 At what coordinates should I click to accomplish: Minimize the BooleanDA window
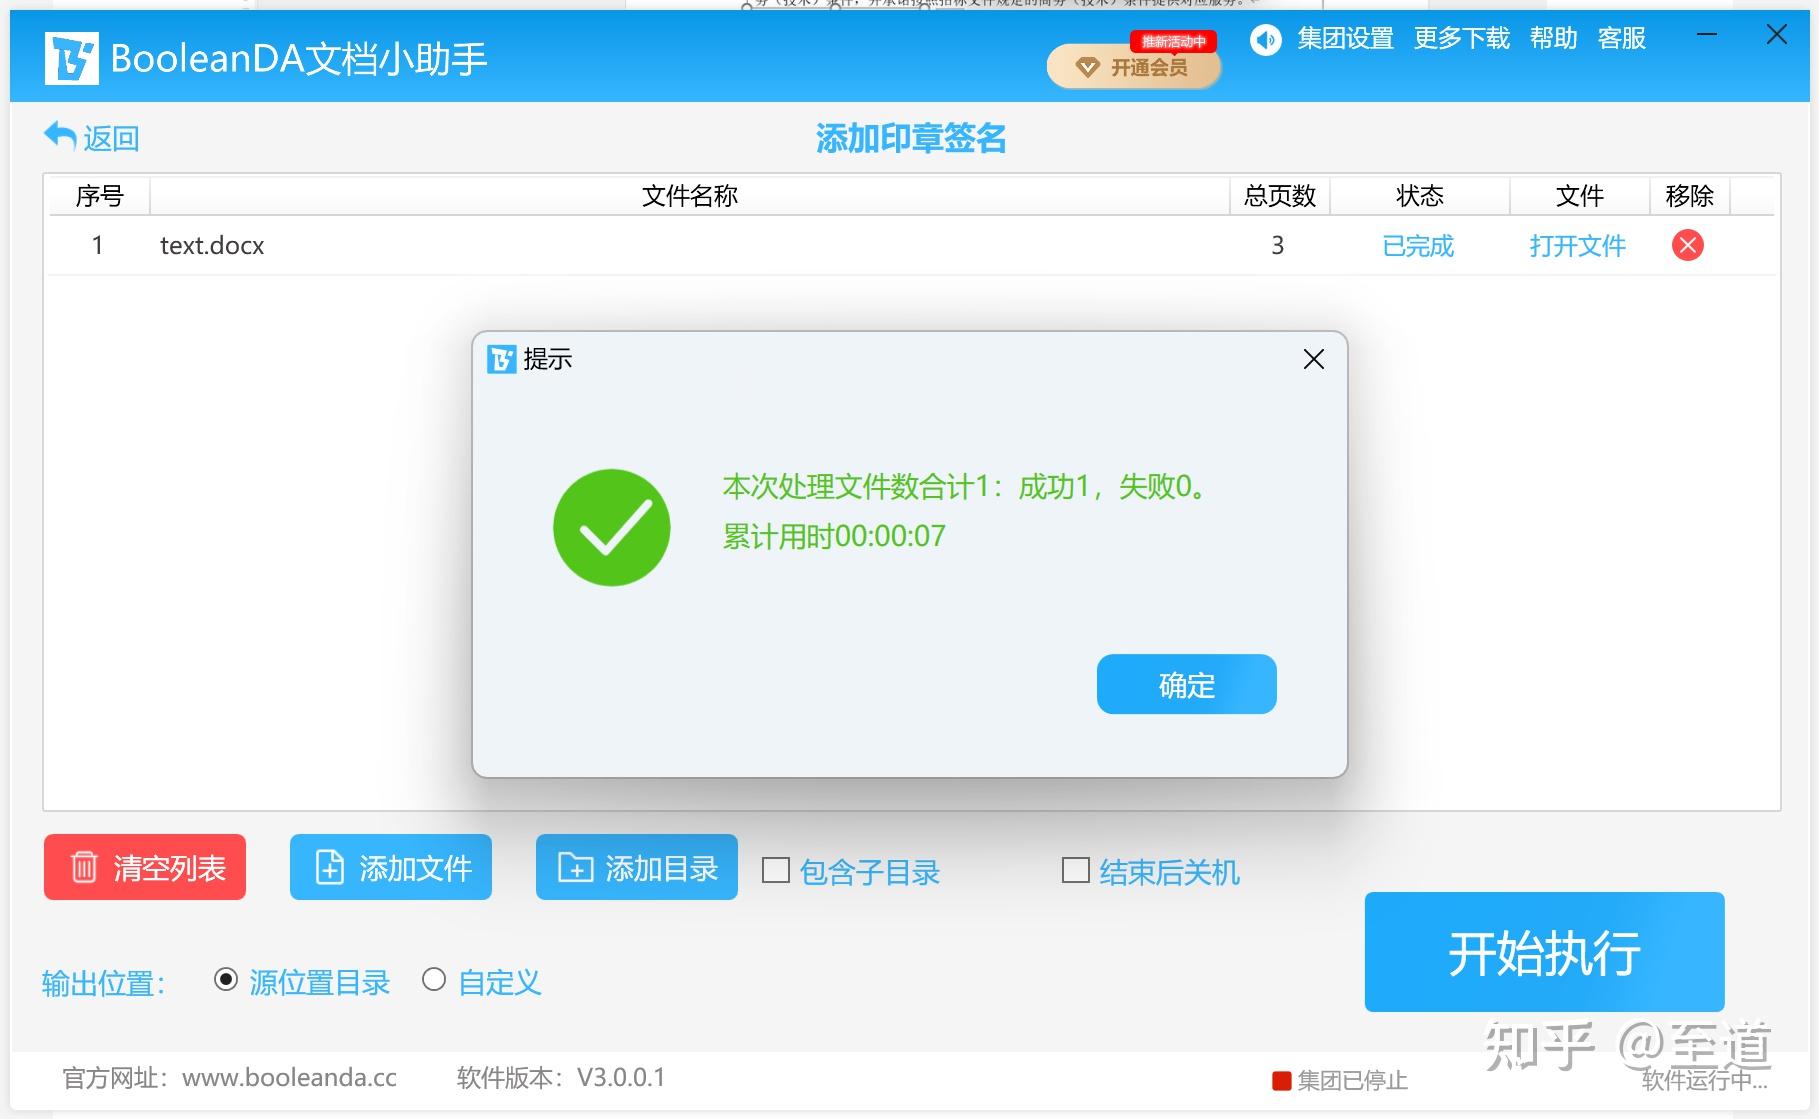tap(1706, 35)
